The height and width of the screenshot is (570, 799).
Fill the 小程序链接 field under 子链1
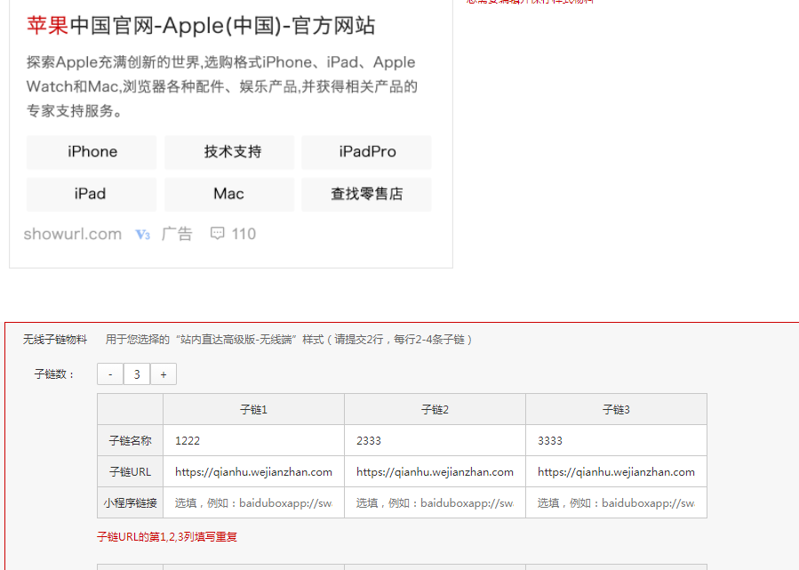tap(254, 503)
